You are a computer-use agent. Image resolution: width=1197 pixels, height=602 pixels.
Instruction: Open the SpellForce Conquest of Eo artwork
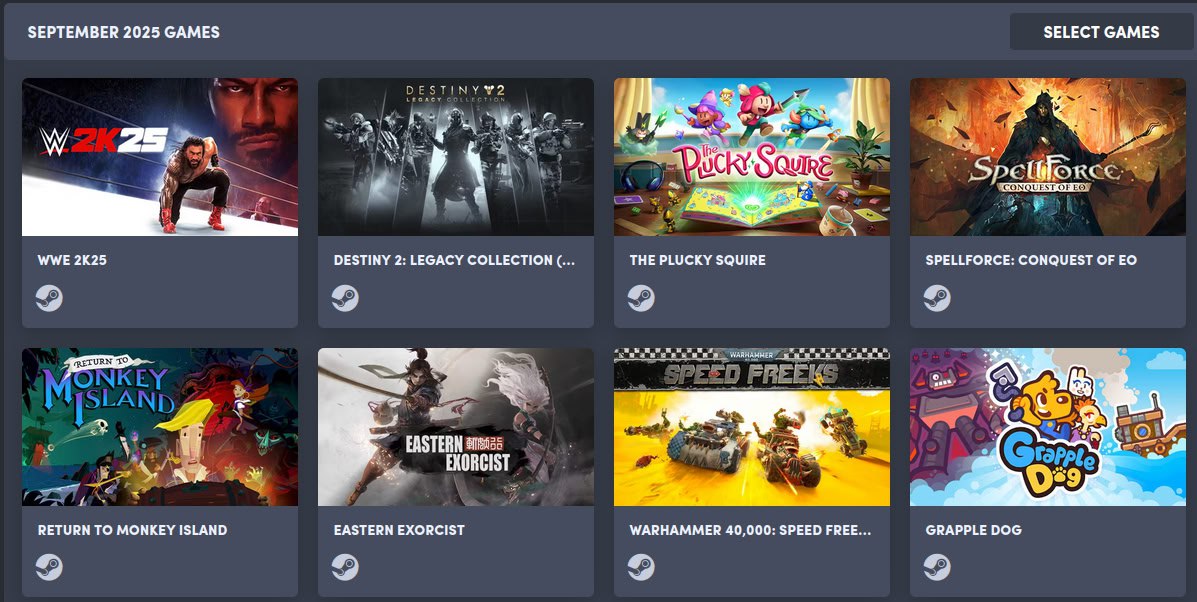(1047, 156)
